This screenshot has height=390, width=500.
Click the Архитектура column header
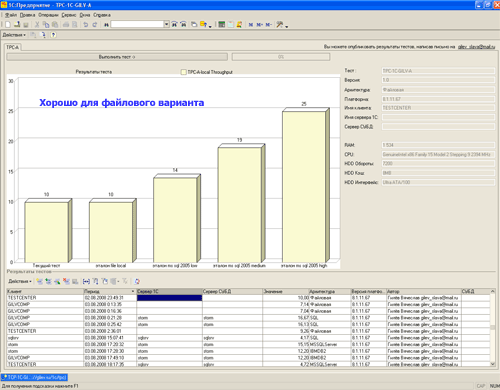tap(329, 291)
